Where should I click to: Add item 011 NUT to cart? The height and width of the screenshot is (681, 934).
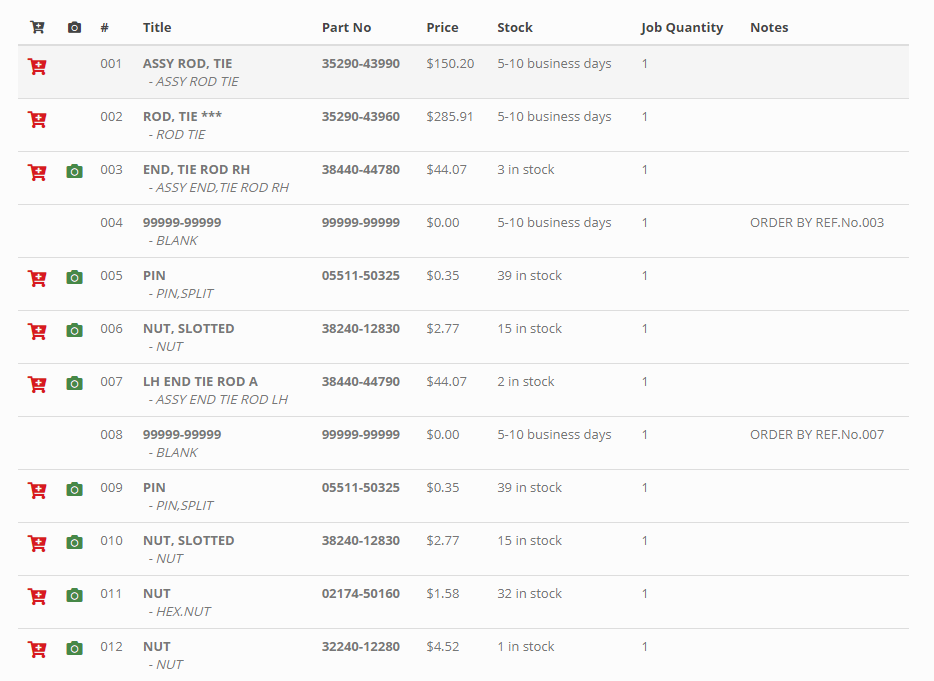point(37,597)
